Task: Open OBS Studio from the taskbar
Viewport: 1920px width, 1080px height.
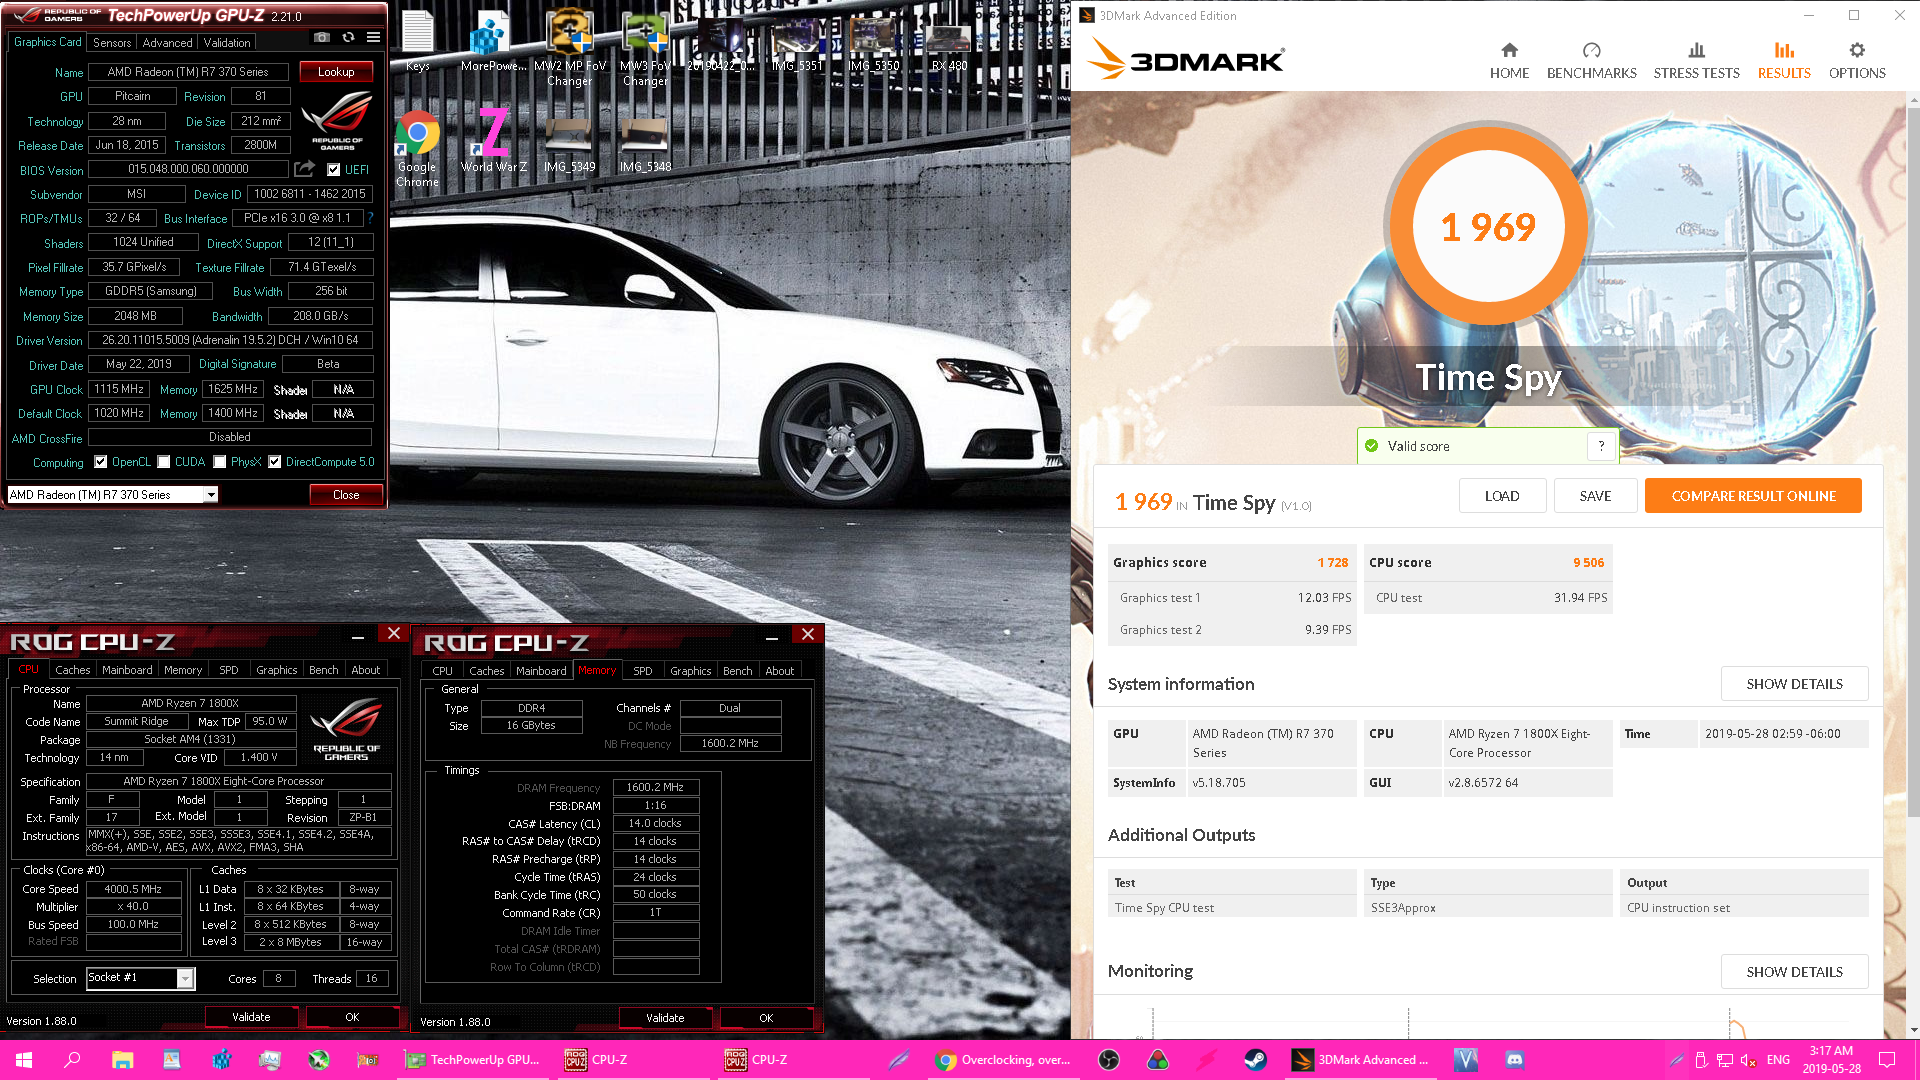Action: pyautogui.click(x=1108, y=1060)
